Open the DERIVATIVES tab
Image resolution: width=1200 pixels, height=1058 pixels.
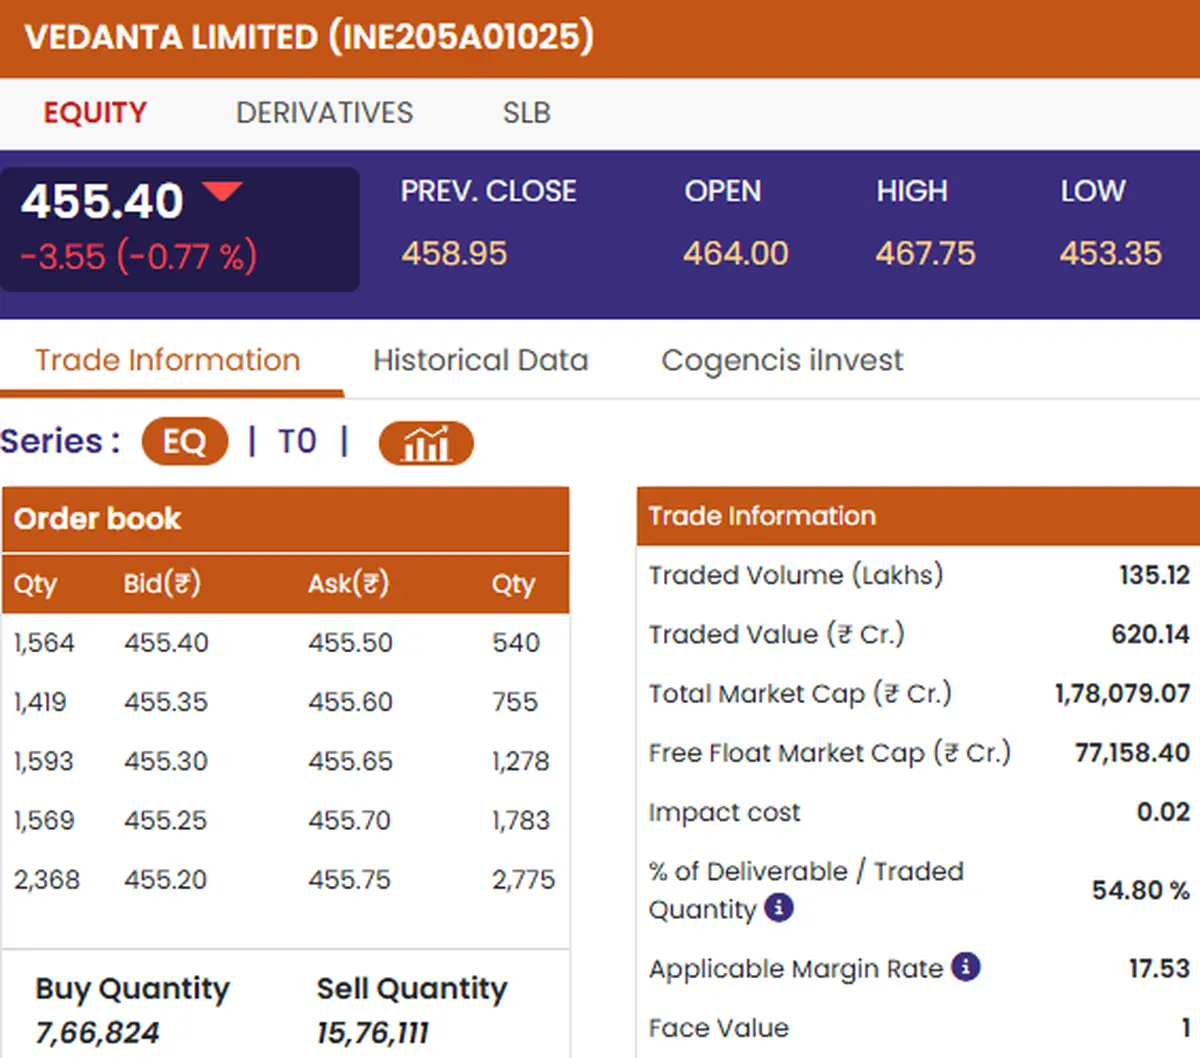click(x=324, y=112)
